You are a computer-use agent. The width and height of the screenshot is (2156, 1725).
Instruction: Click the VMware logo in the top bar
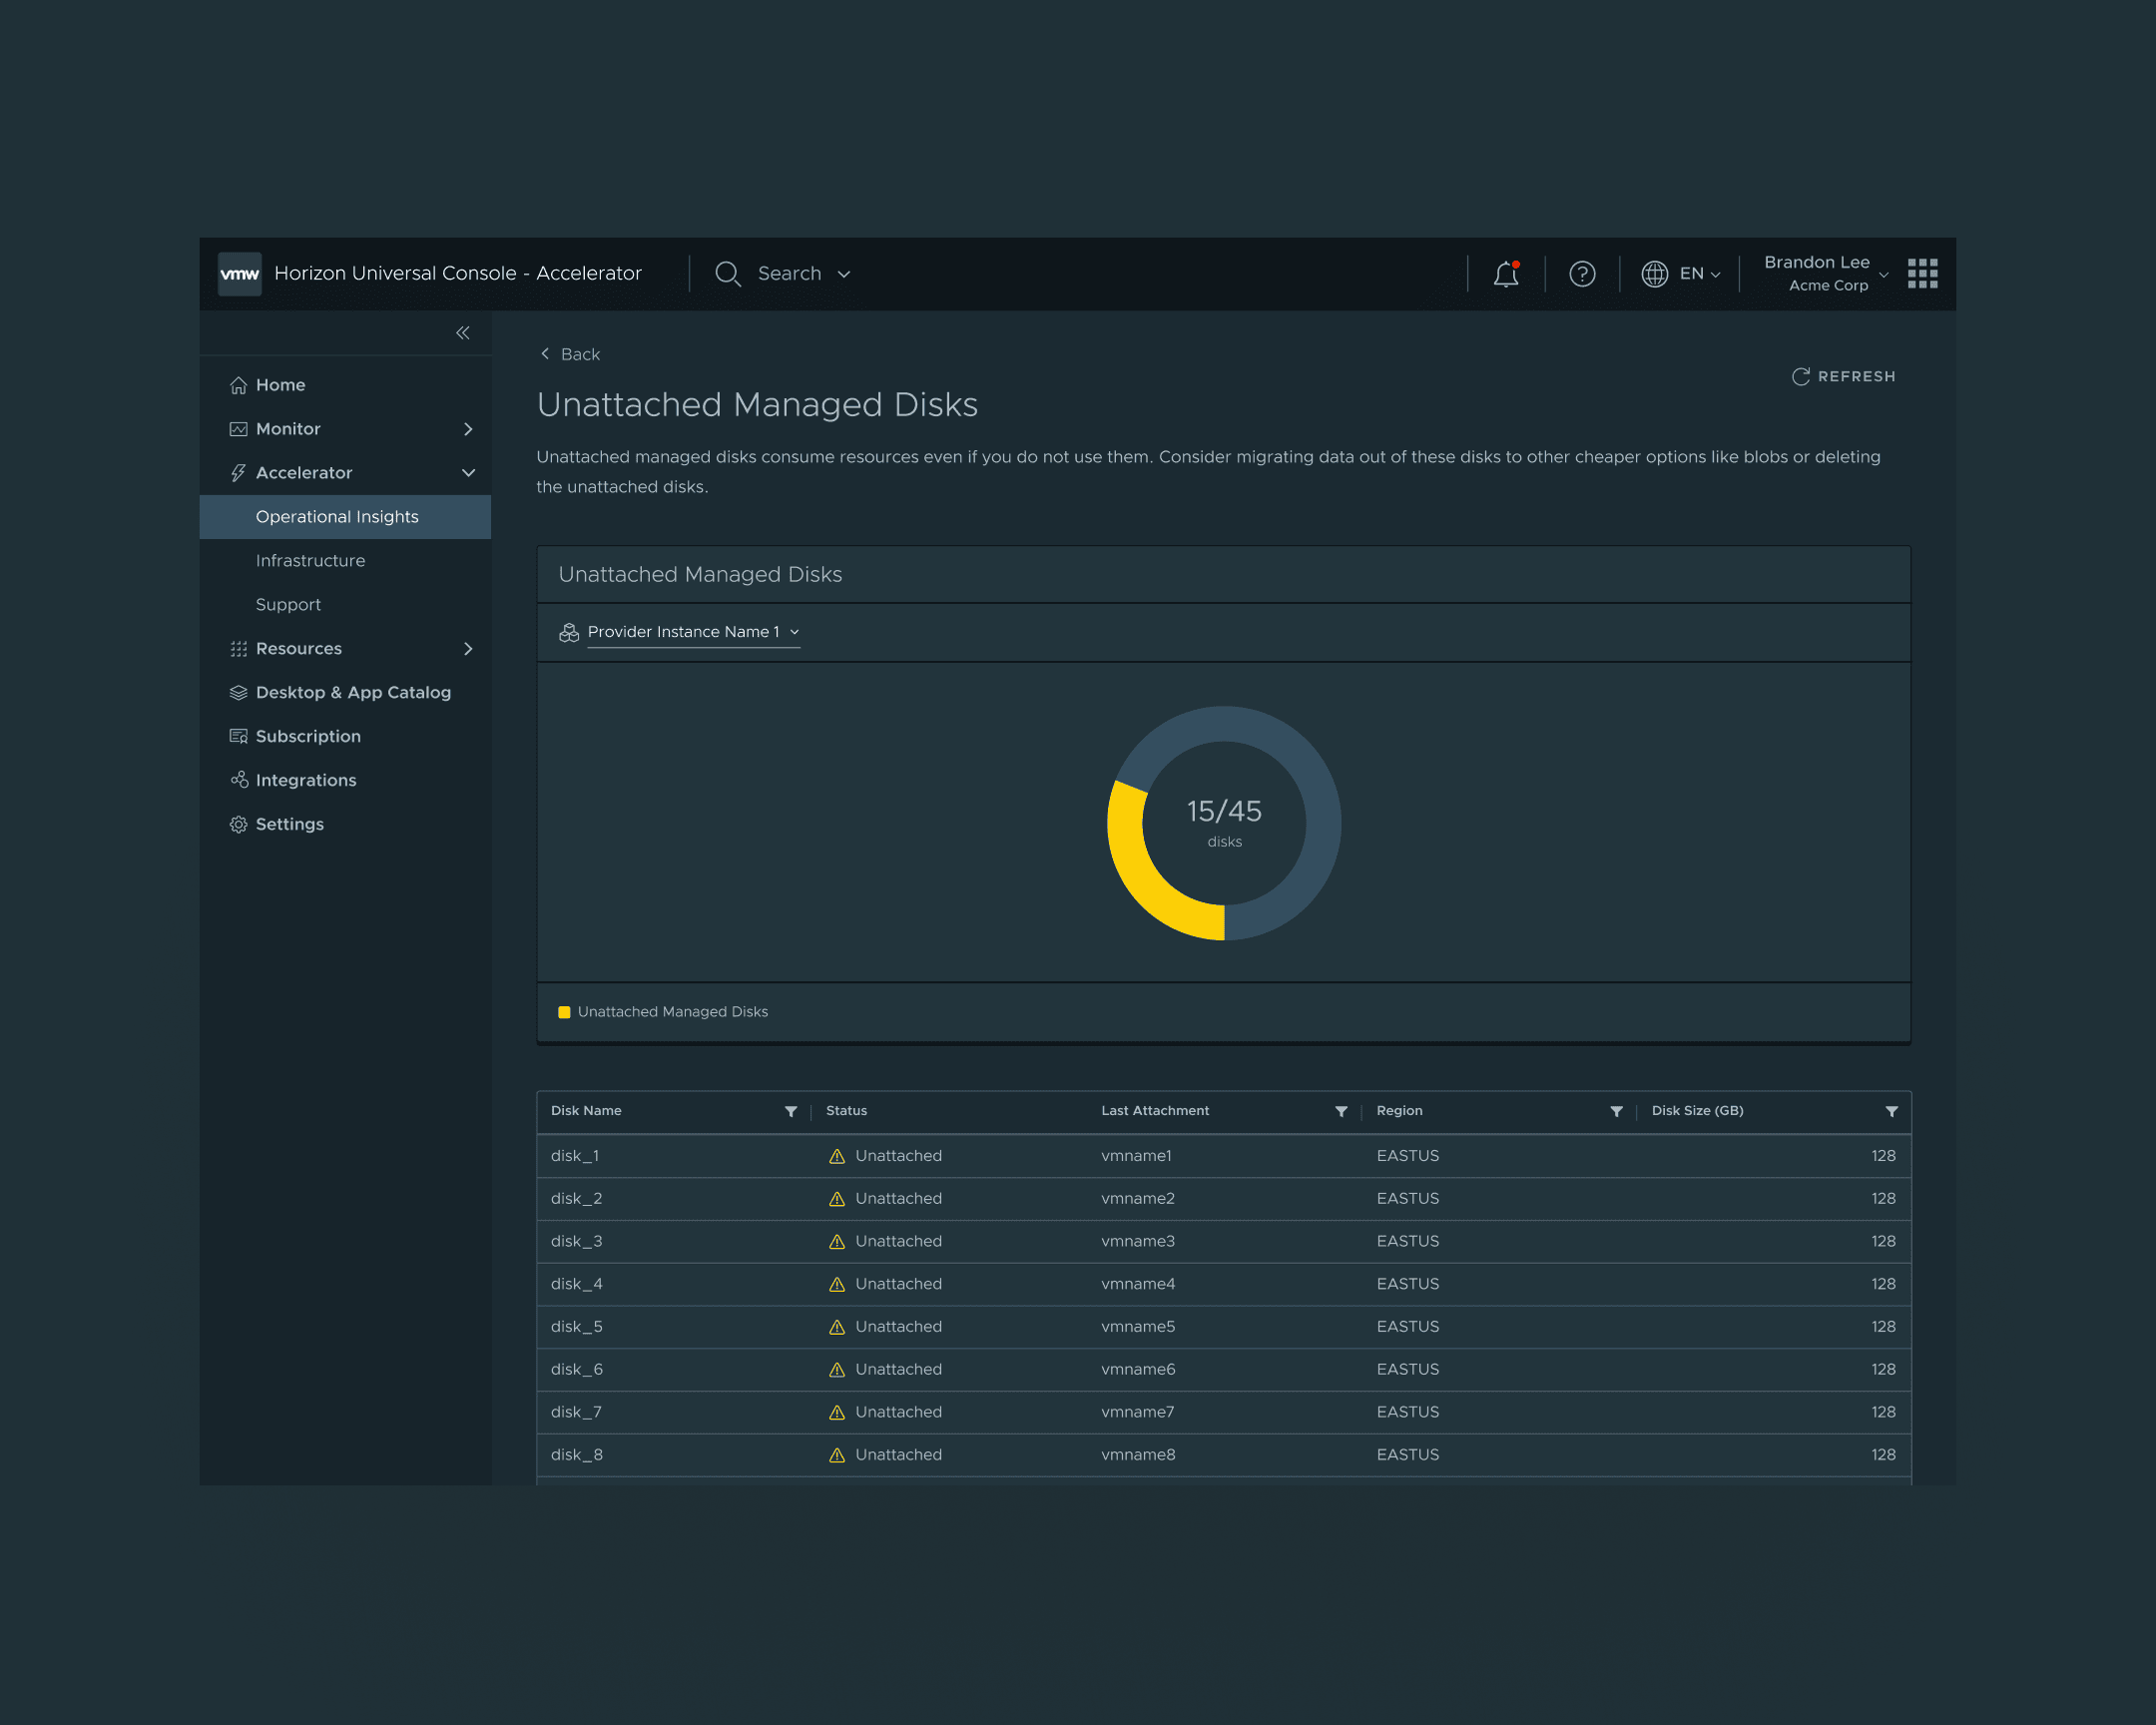click(239, 273)
